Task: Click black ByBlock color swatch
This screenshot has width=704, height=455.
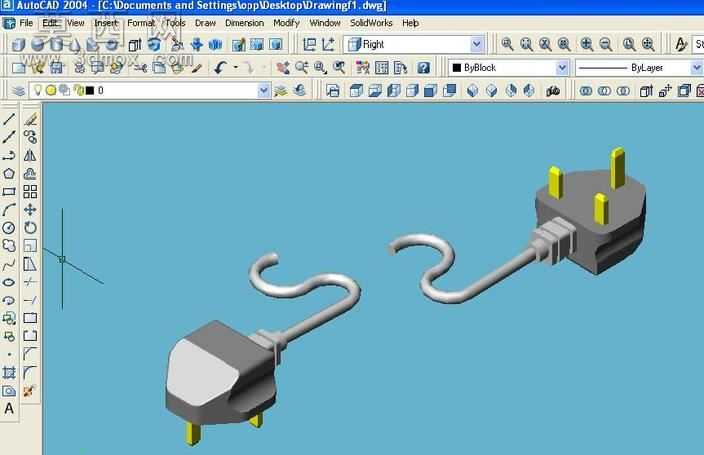Action: point(457,68)
